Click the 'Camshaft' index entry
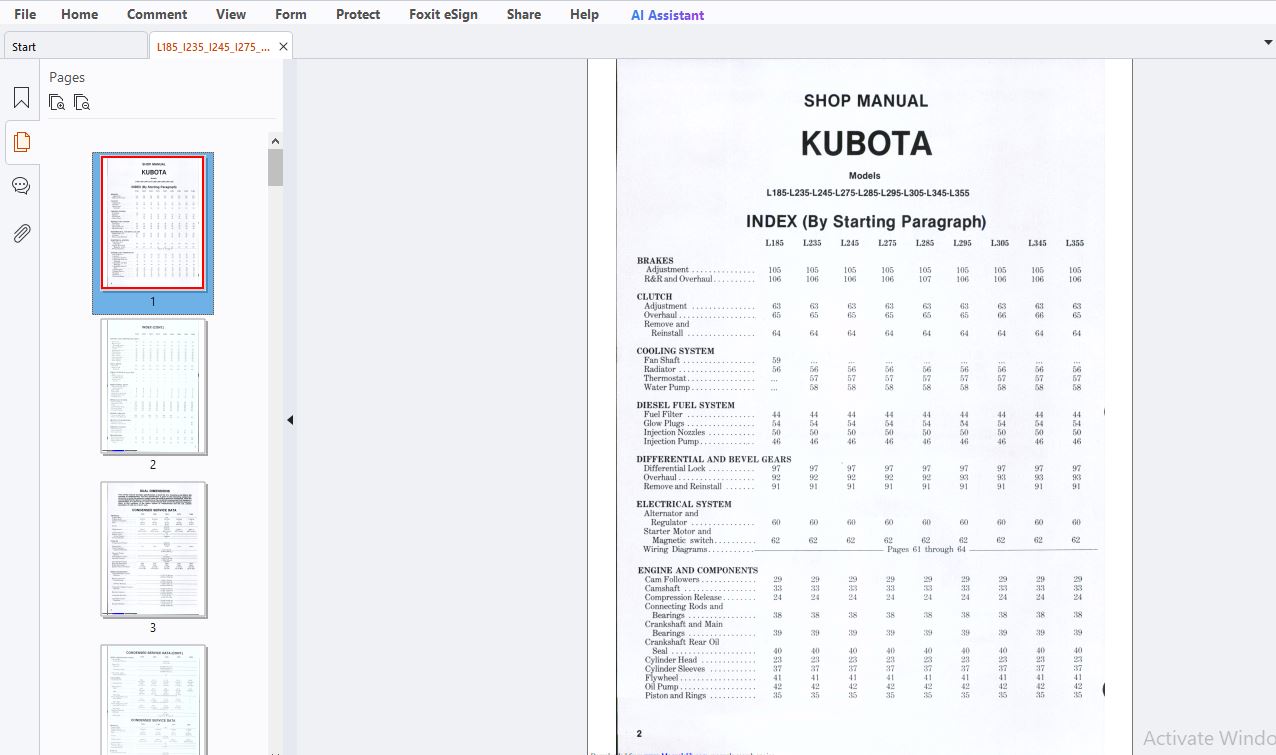Viewport: 1276px width, 755px height. point(662,589)
